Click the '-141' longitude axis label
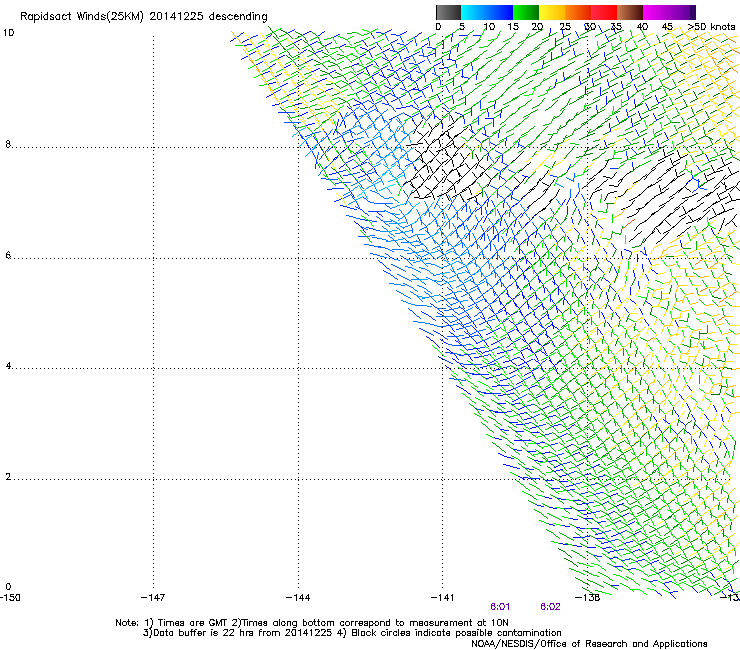Viewport: 740px width, 650px height. tap(443, 598)
